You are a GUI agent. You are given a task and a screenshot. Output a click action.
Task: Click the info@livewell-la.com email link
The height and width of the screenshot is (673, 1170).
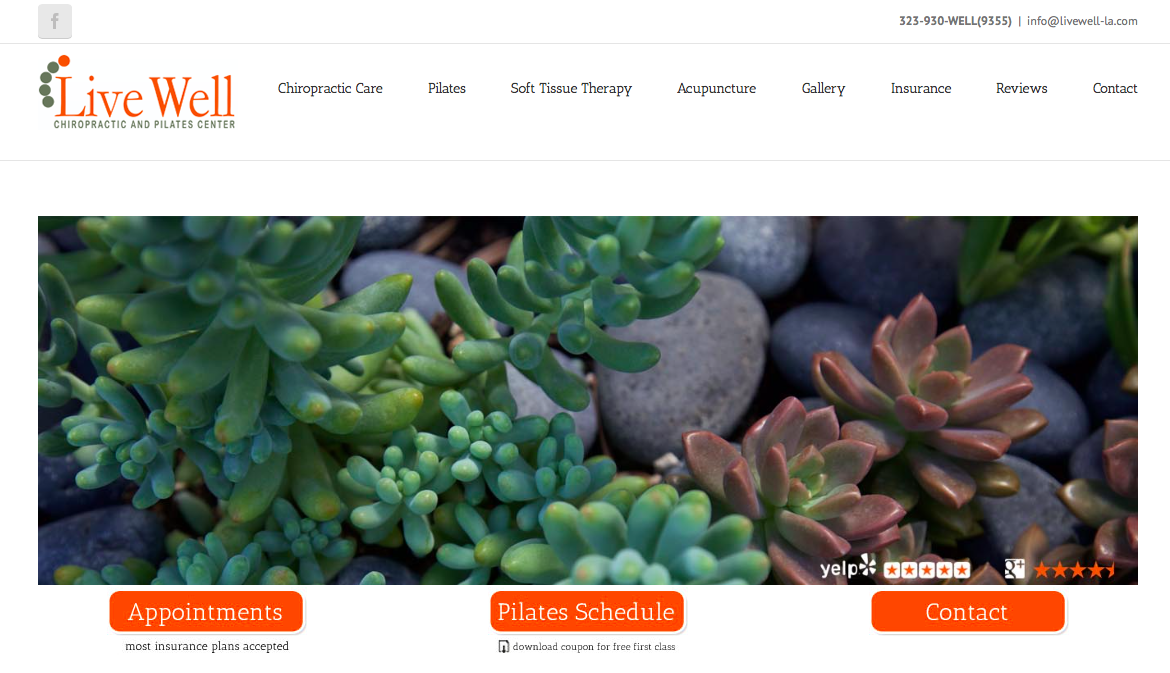coord(1082,21)
